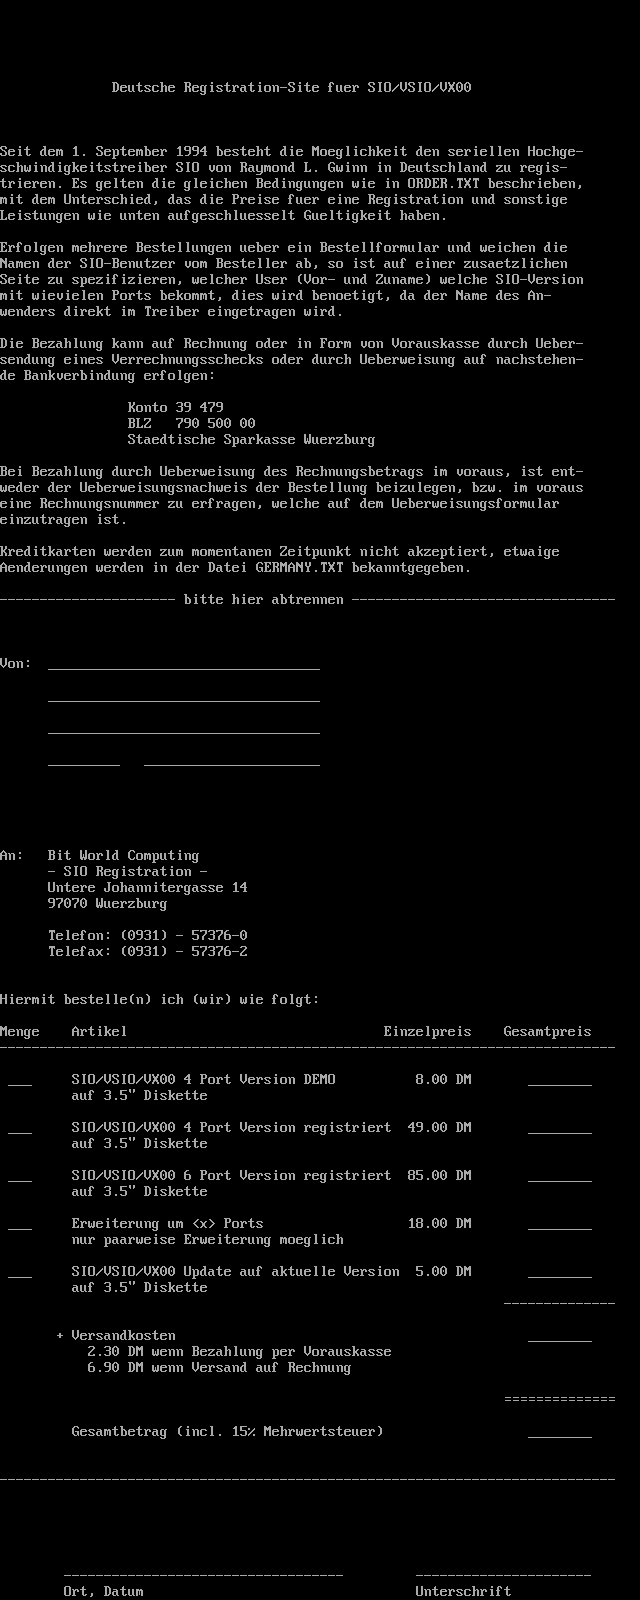The height and width of the screenshot is (1600, 640).
Task: Click the first blank line after "Von:"
Action: 184,667
